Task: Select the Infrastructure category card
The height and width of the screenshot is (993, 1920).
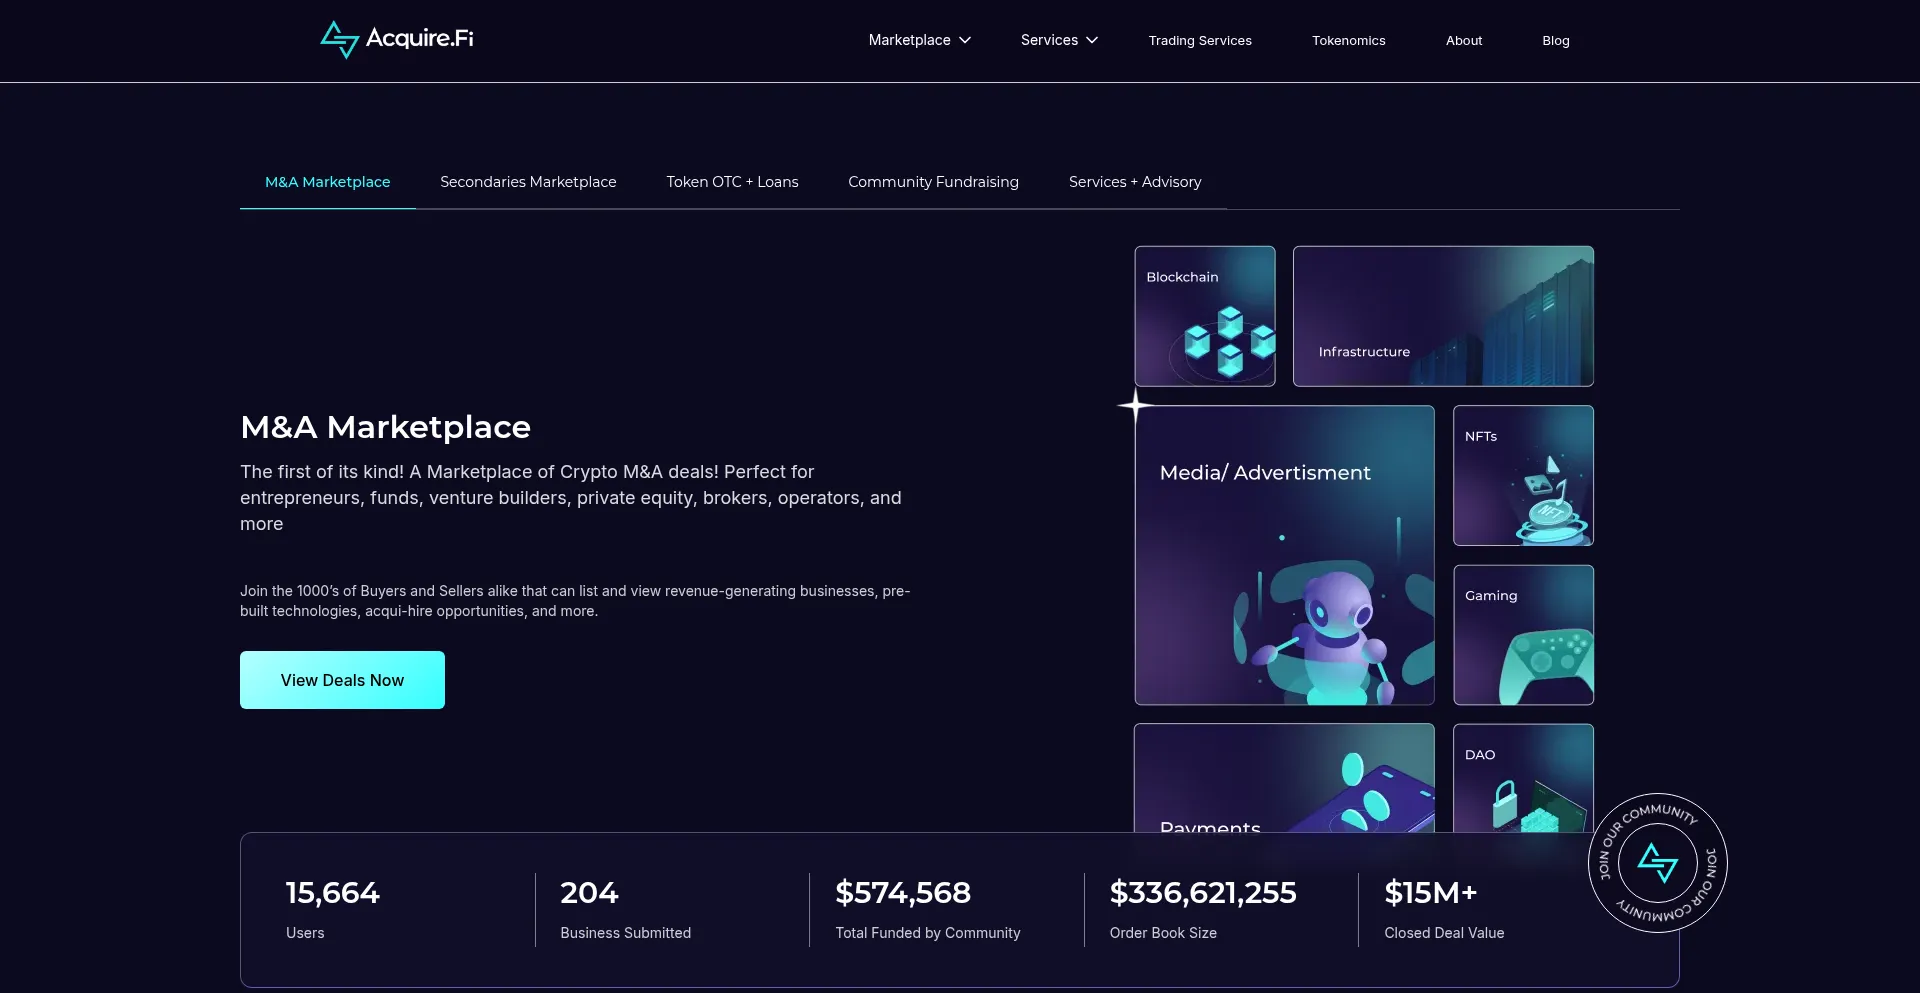Action: click(x=1443, y=316)
